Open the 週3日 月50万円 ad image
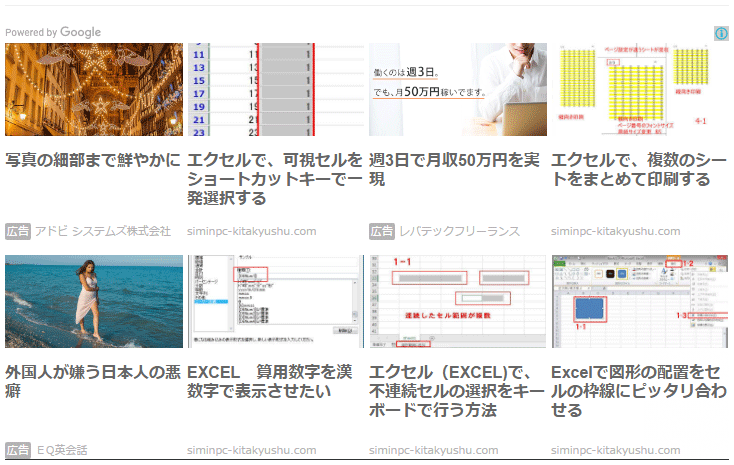The height and width of the screenshot is (465, 734). [x=458, y=89]
